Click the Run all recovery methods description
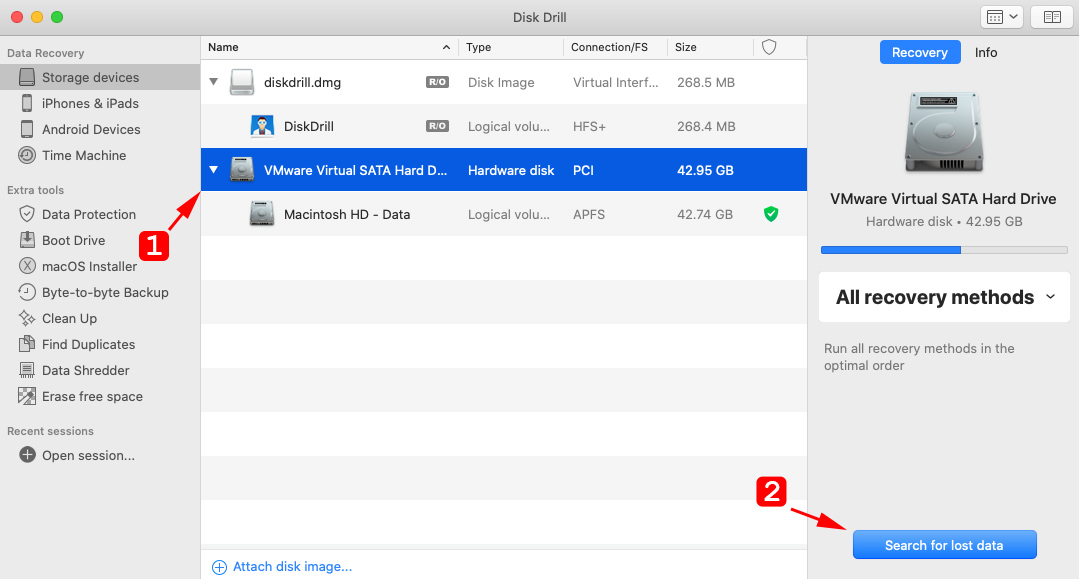Screen dimensions: 1079x579 tap(919, 357)
